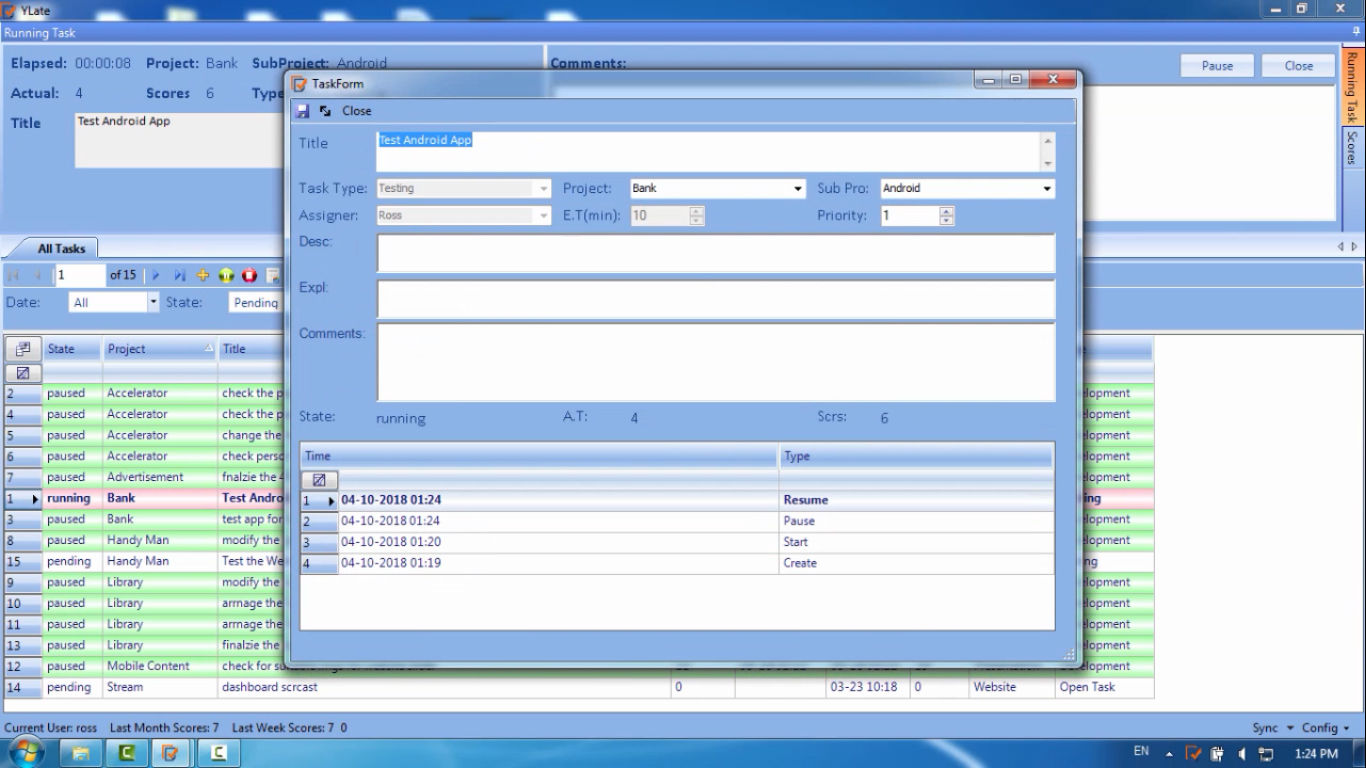Open the State filter dropdown showing Pending
This screenshot has width=1366, height=768.
pyautogui.click(x=256, y=302)
